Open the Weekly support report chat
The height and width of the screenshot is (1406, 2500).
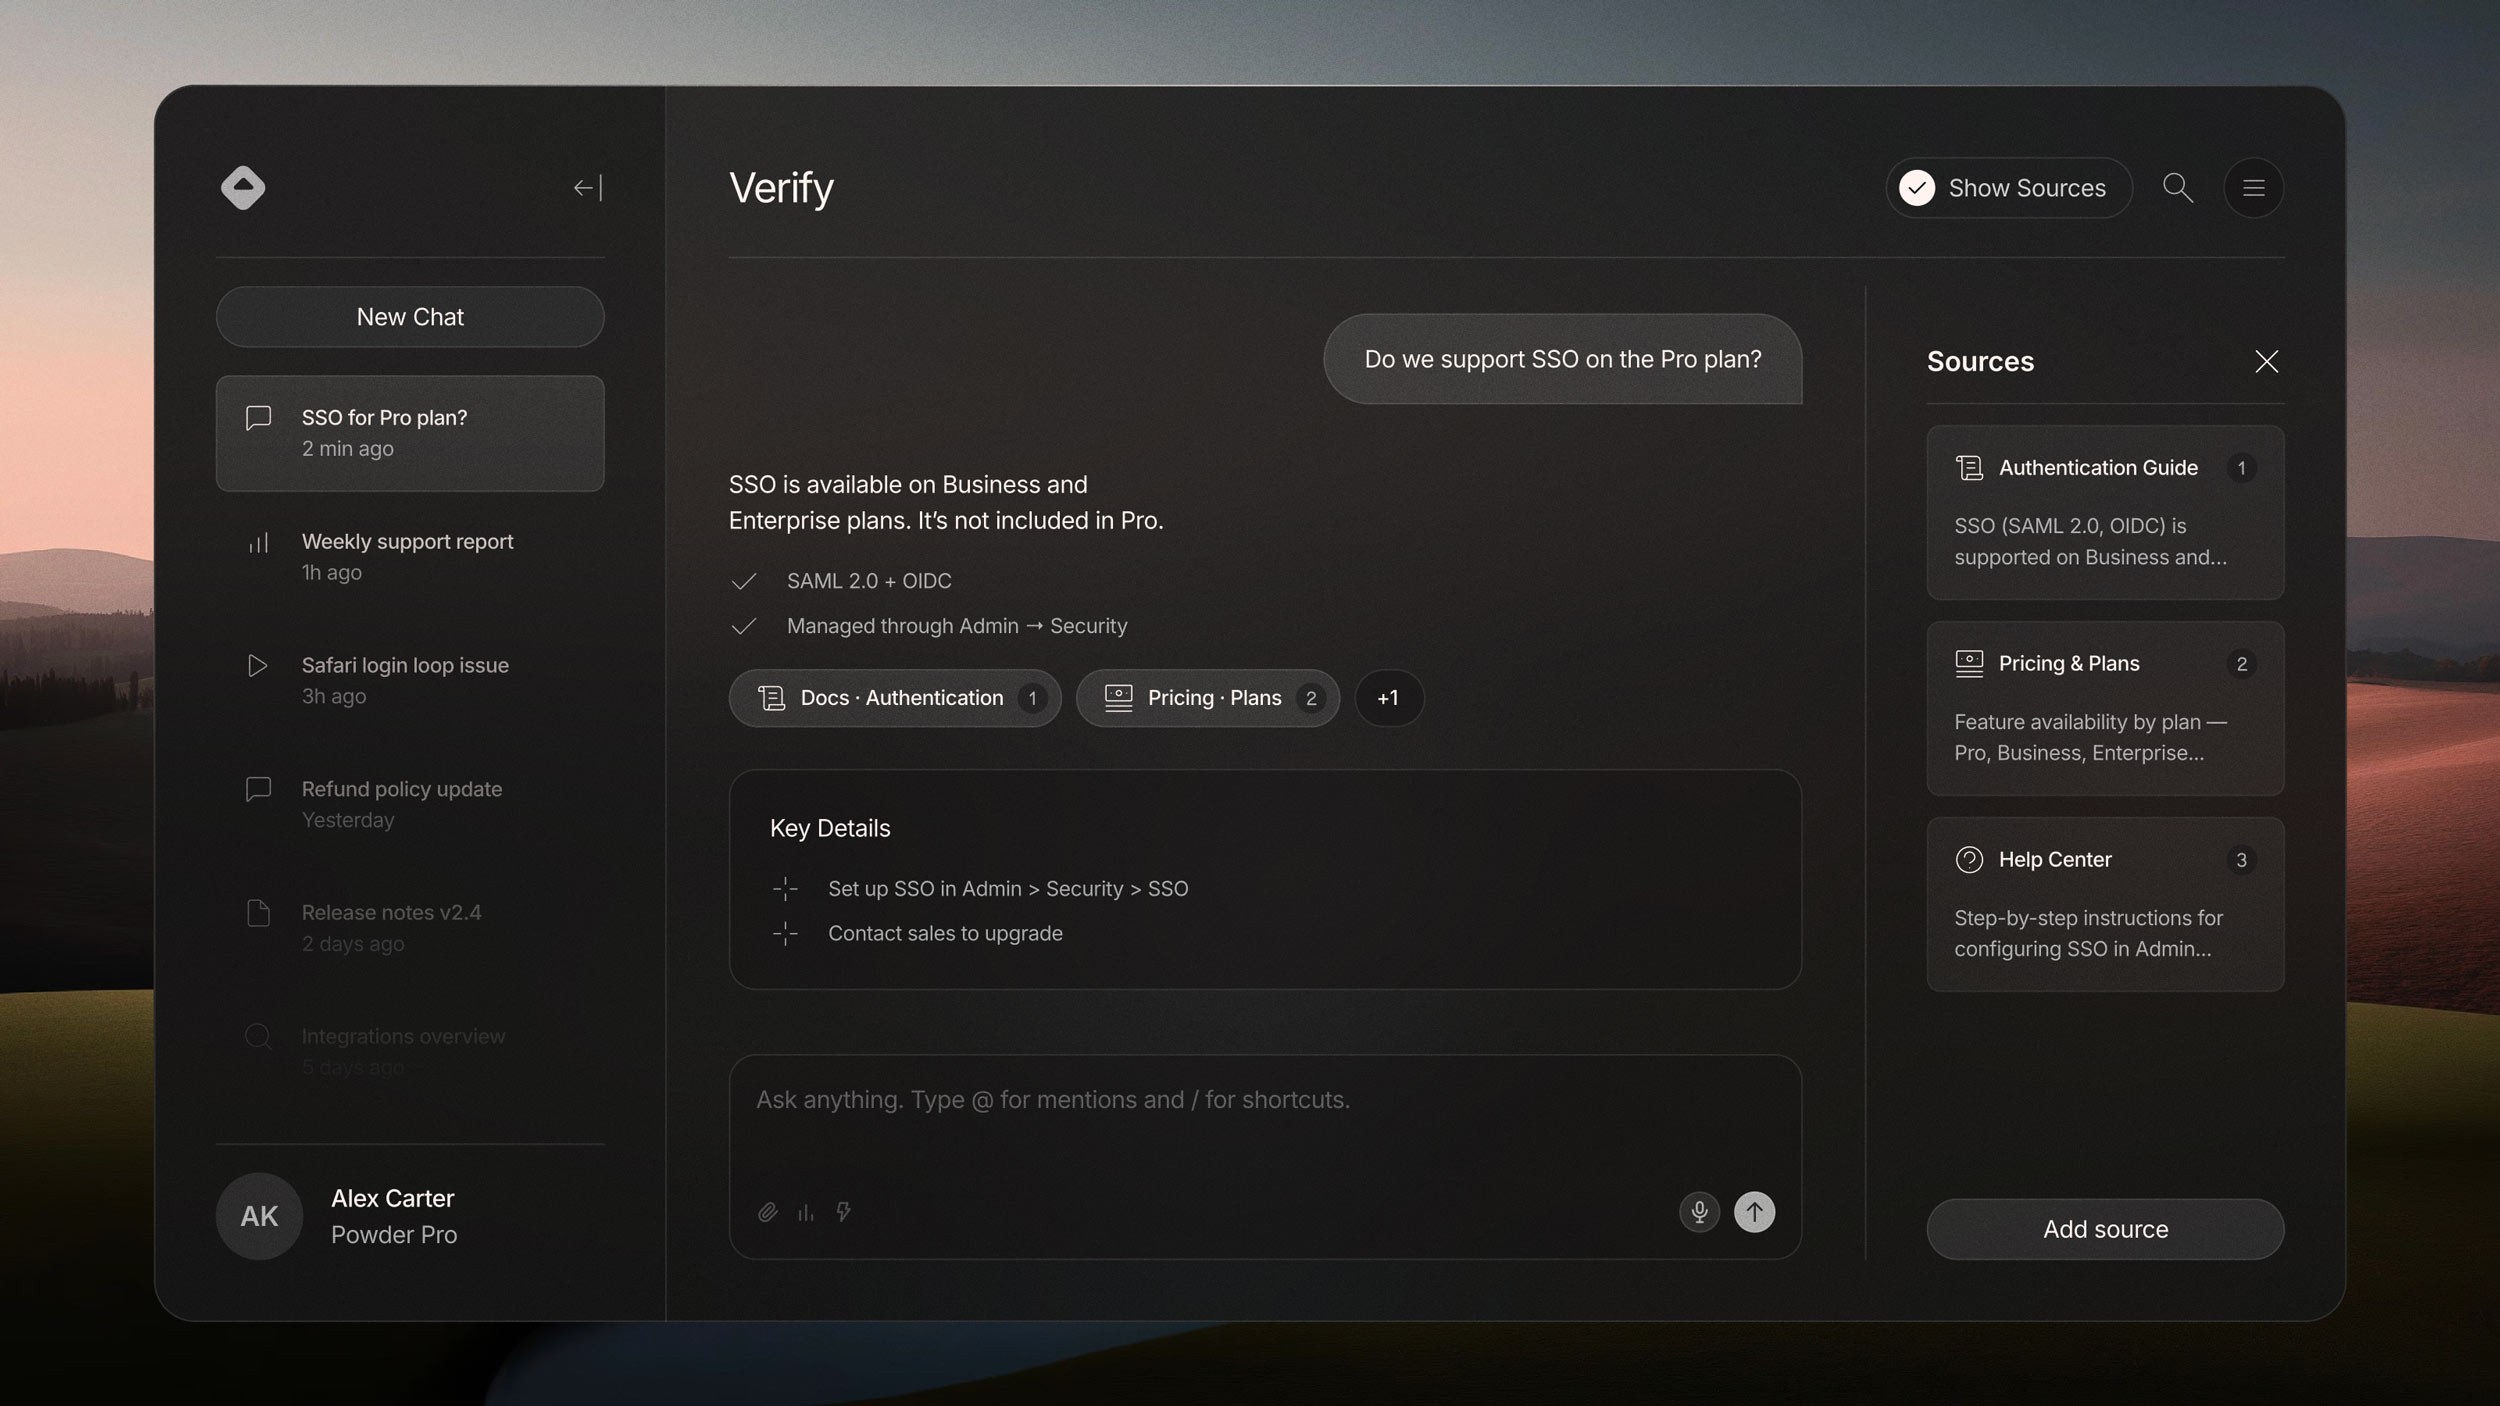409,556
